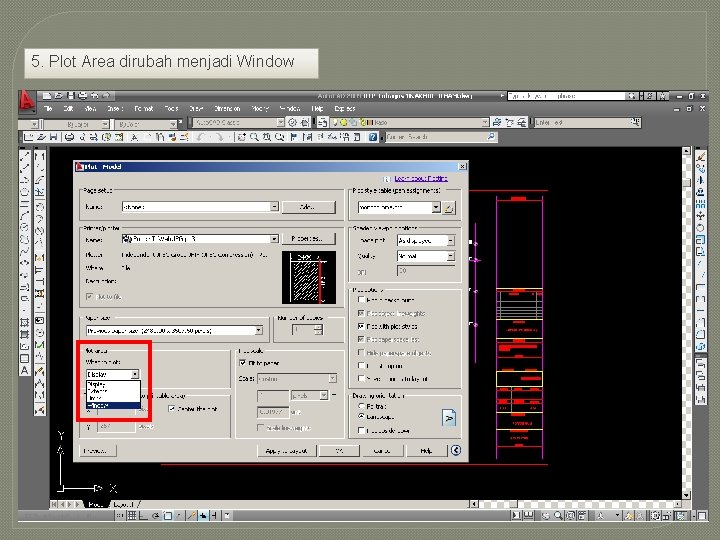The image size is (720, 540).
Task: Edit plot style table pencil button
Action: 449,208
